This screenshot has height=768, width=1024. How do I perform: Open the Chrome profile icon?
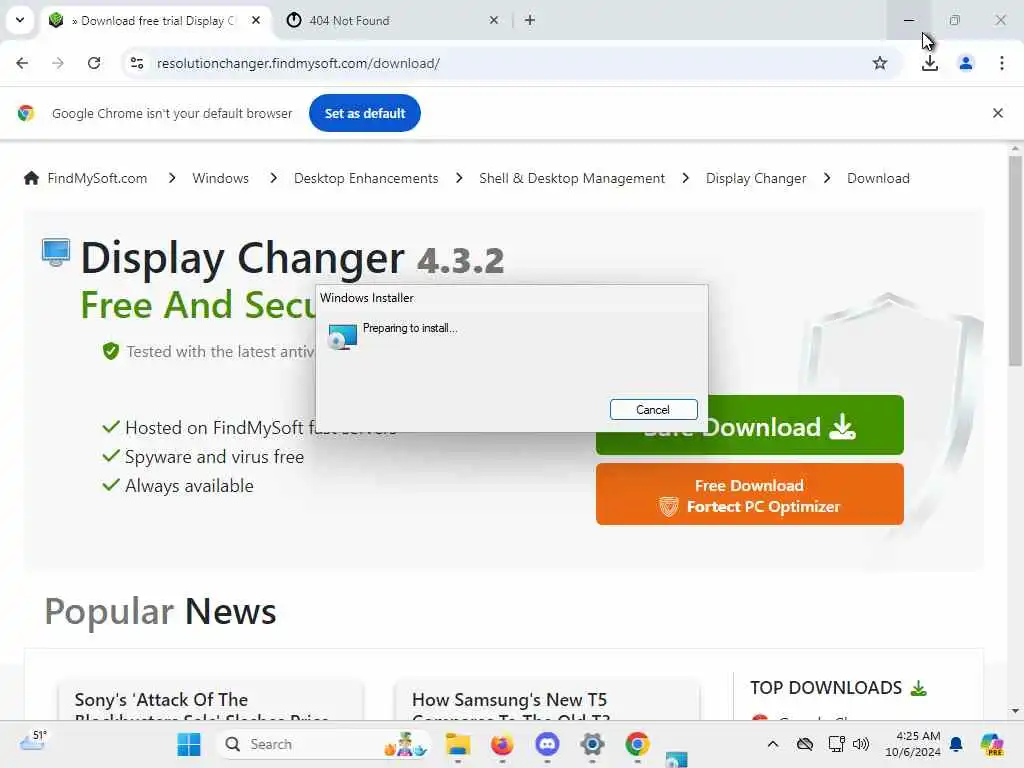pyautogui.click(x=965, y=63)
